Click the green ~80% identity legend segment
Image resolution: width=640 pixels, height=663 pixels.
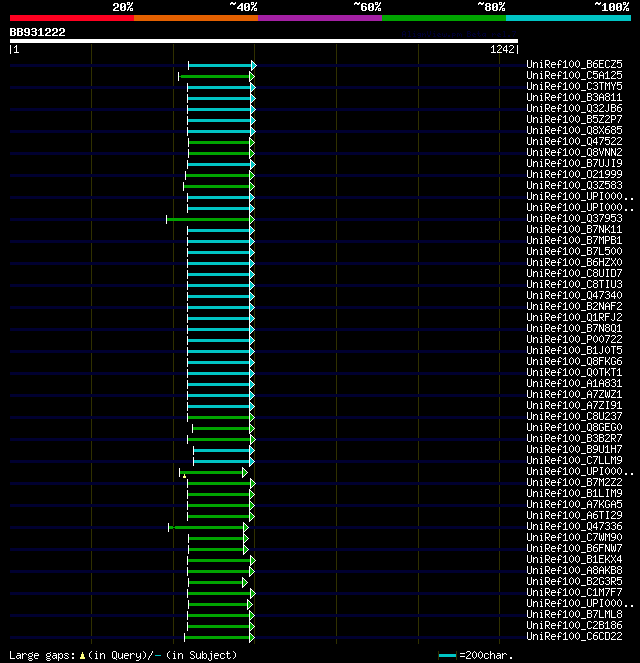[x=444, y=18]
